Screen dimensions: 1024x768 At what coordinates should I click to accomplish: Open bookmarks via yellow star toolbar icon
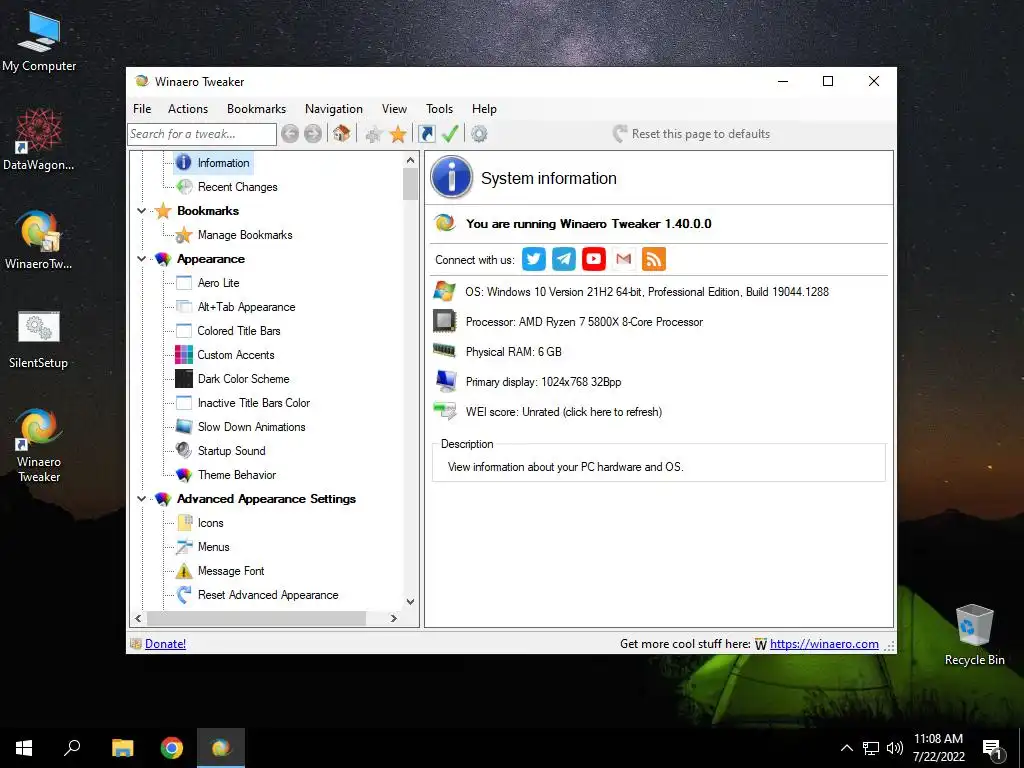(398, 134)
